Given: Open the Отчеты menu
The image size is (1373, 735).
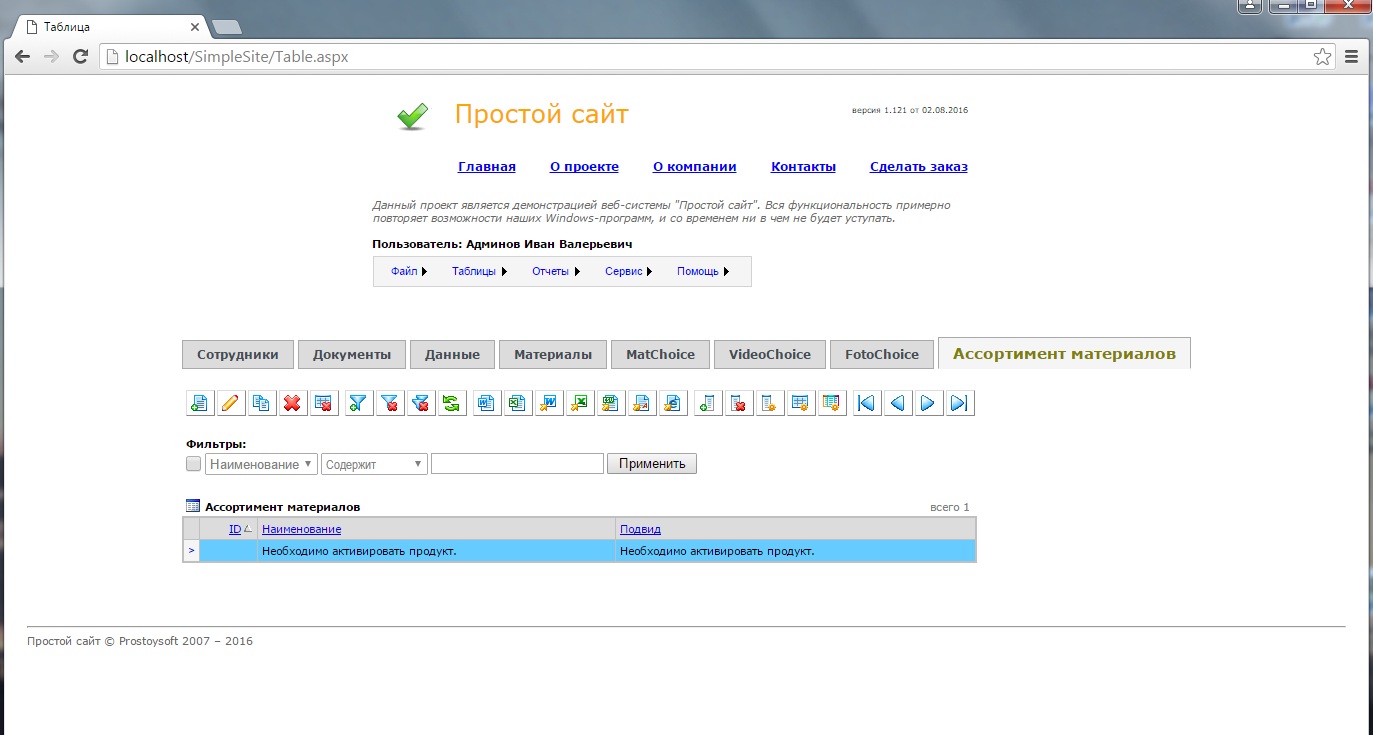Looking at the screenshot, I should click(x=556, y=271).
